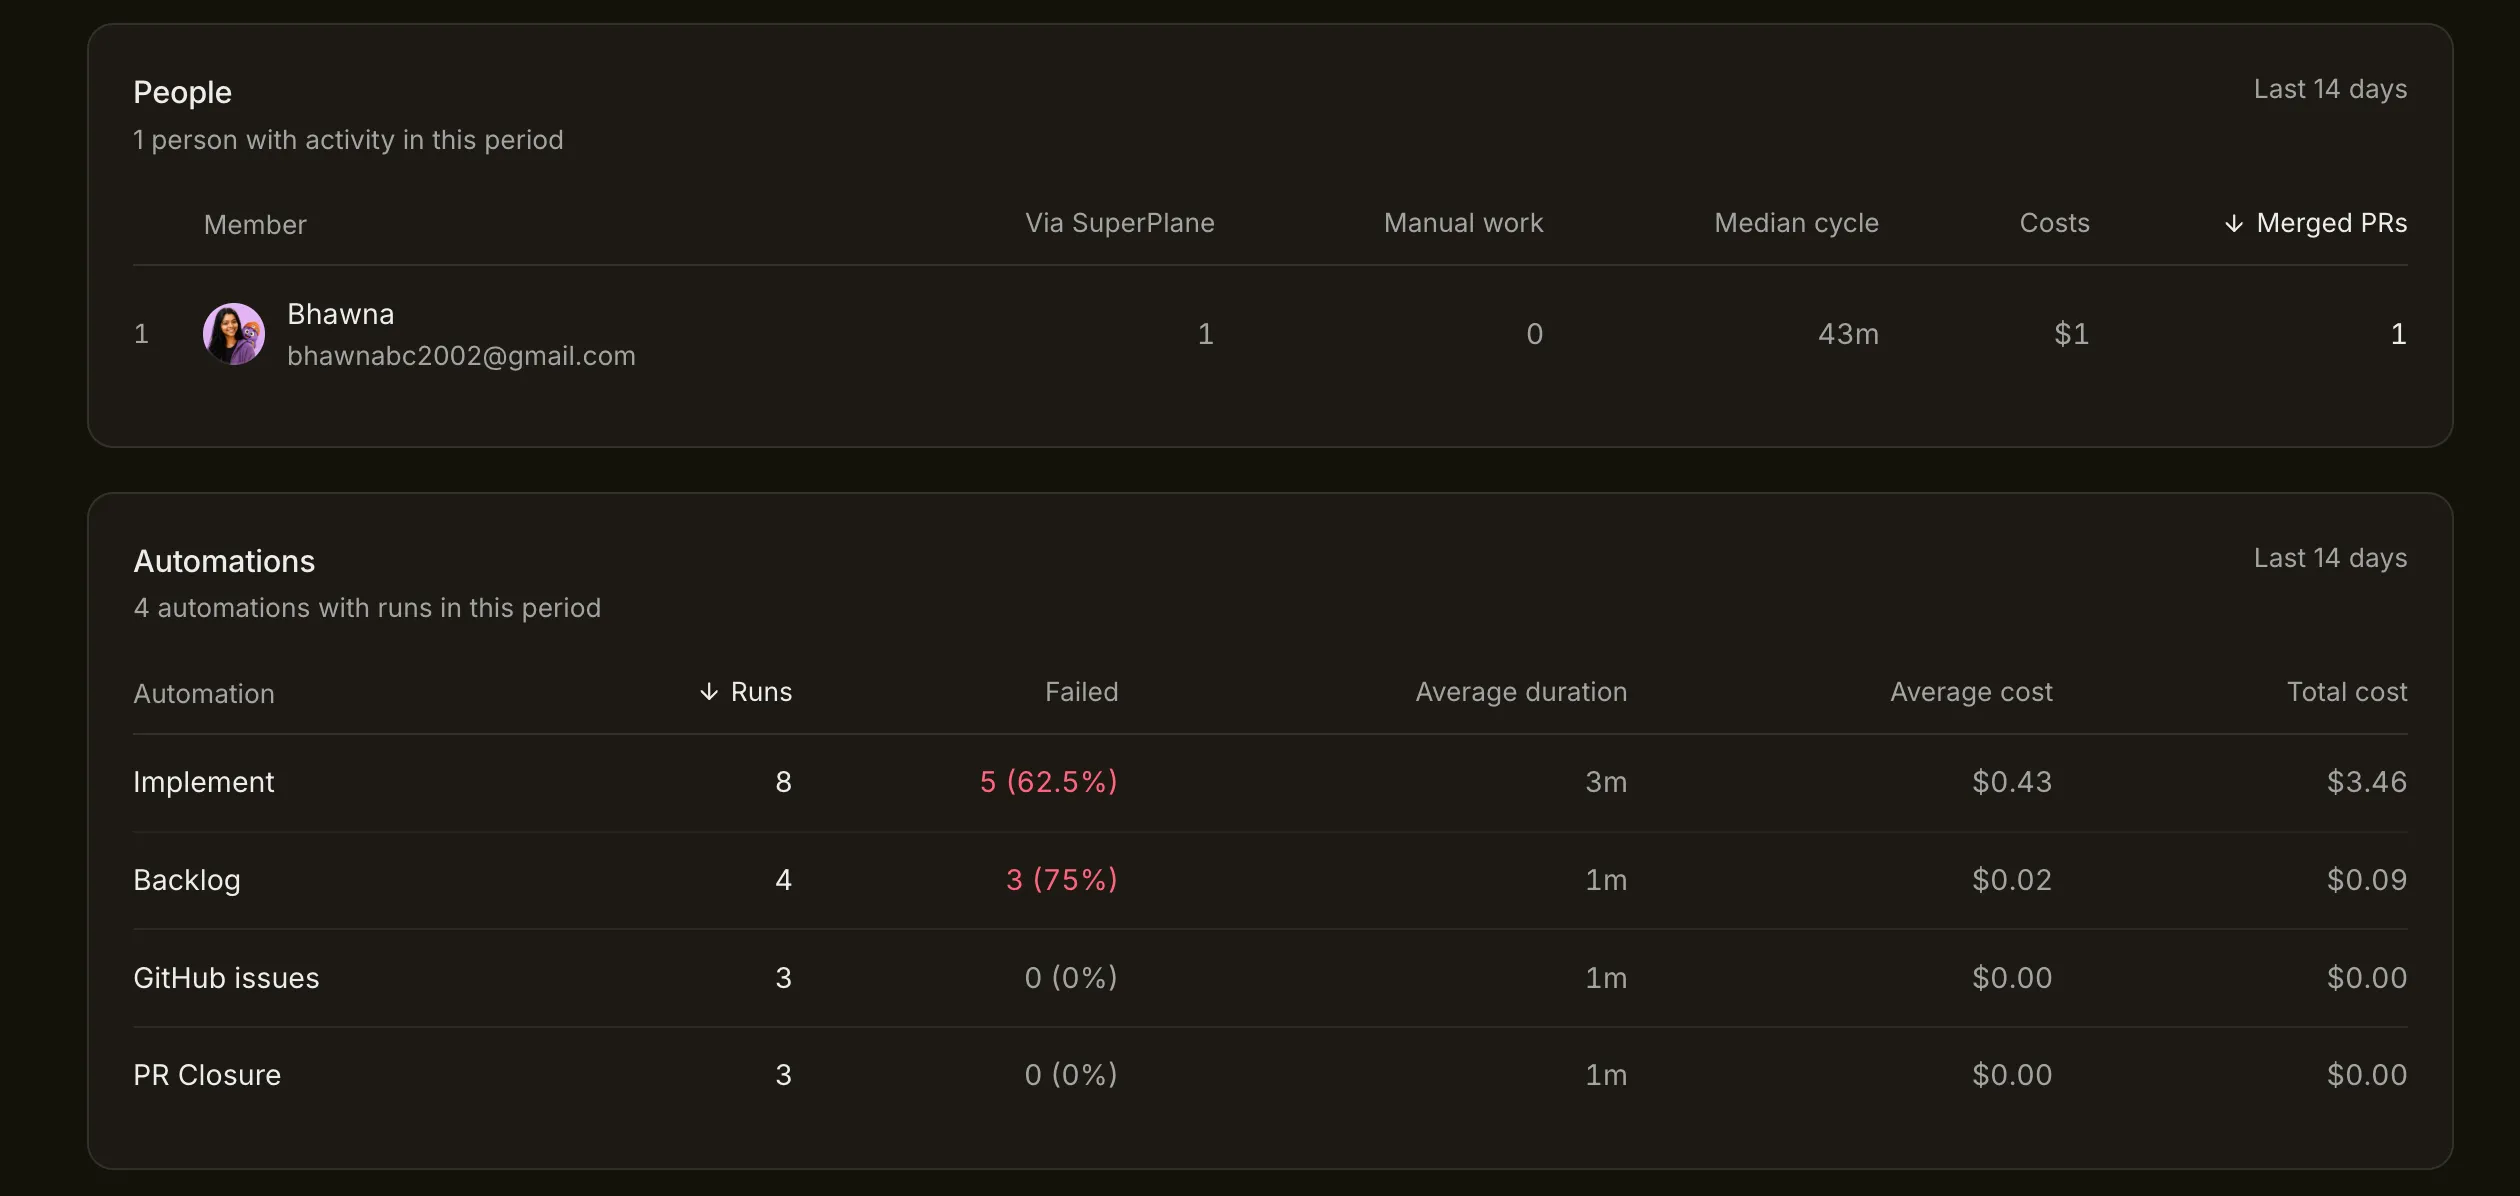Image resolution: width=2520 pixels, height=1196 pixels.
Task: Click Bhawna's $1 cost value
Action: pos(2072,334)
